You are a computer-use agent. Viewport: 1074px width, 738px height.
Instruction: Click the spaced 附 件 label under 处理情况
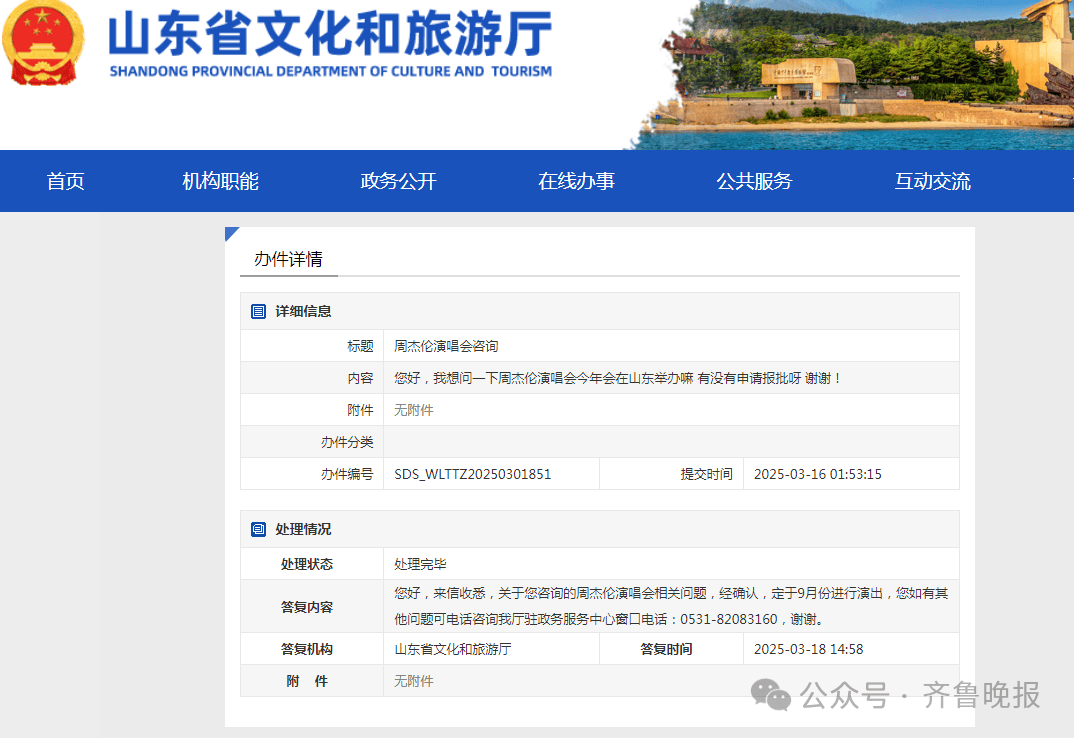point(307,681)
